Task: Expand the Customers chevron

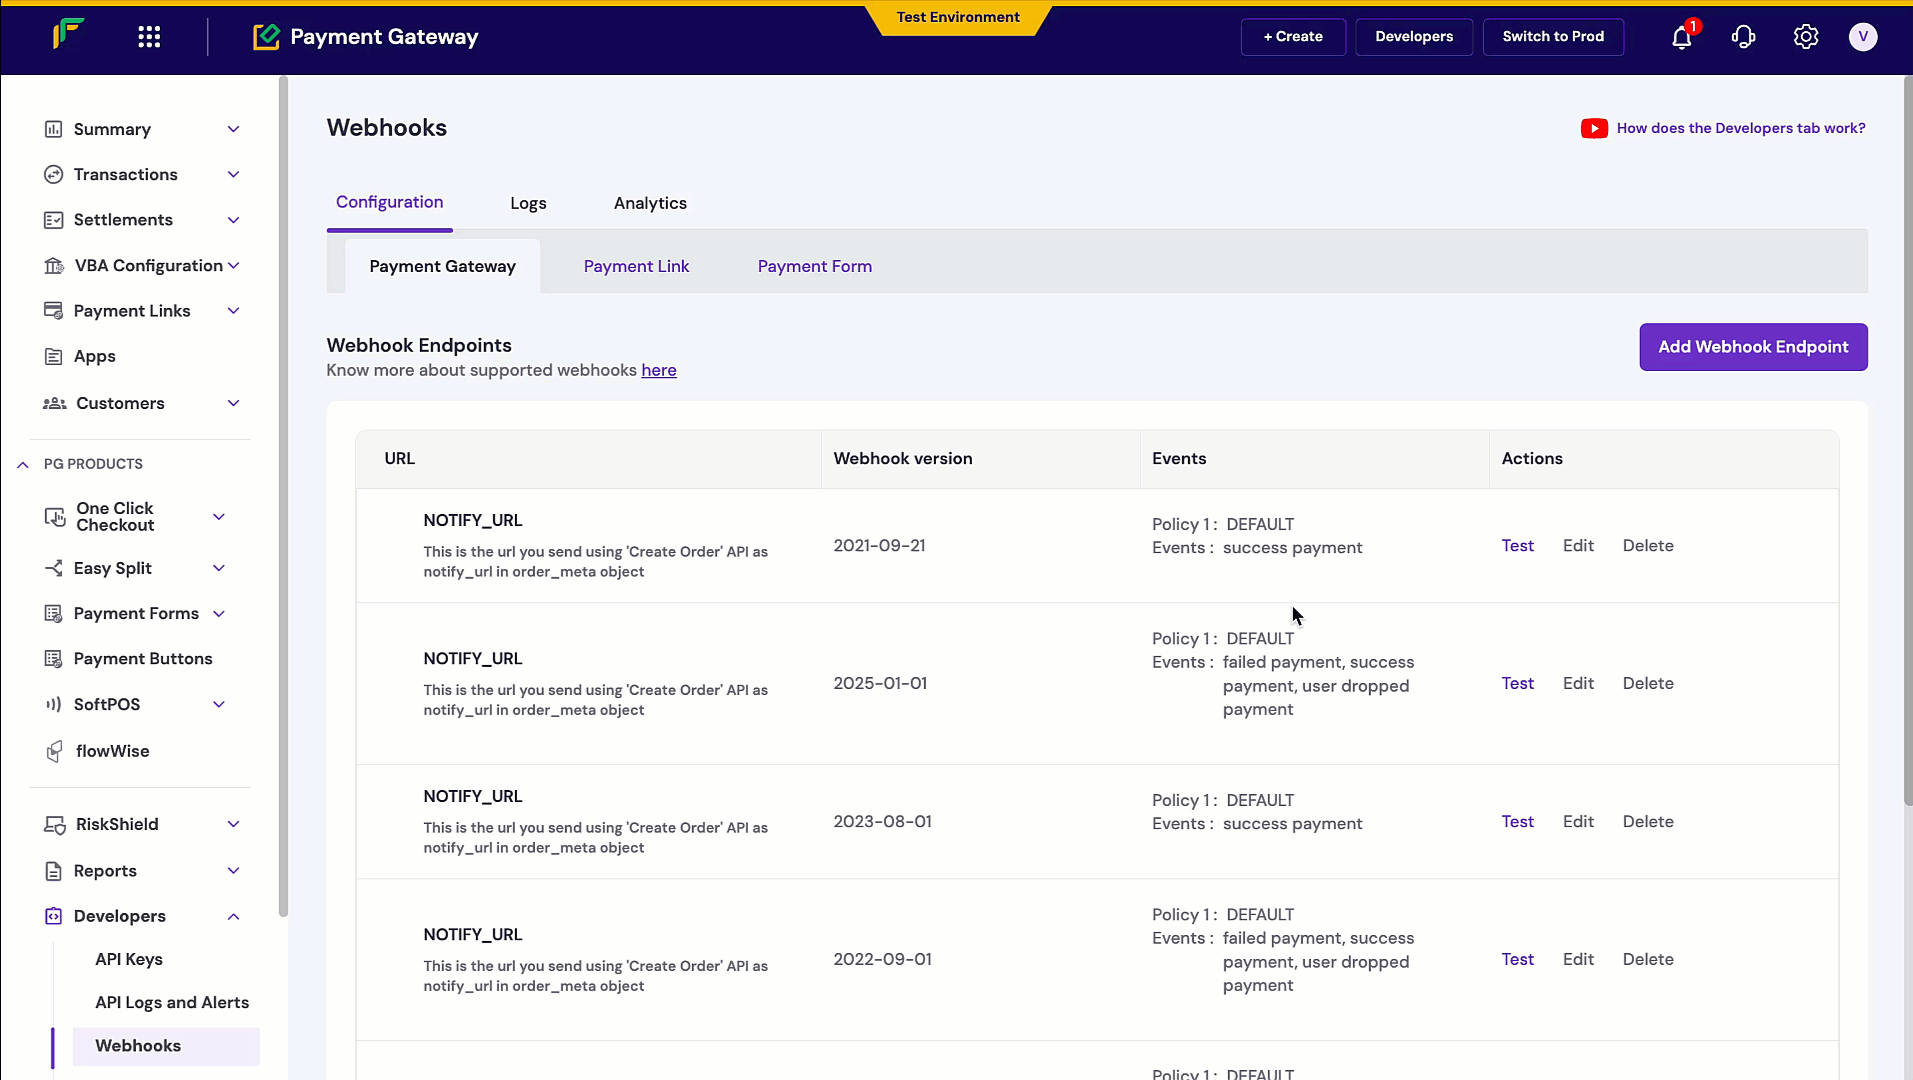Action: [x=233, y=403]
